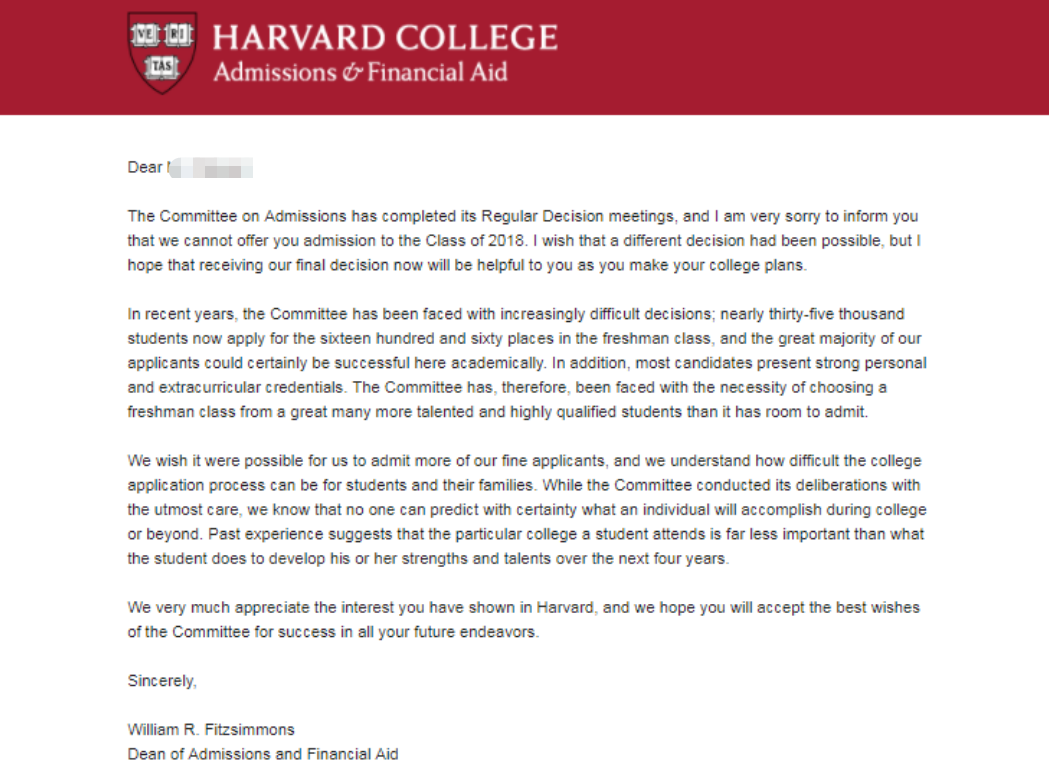Click the blurred recipient name after Dear

tap(210, 167)
